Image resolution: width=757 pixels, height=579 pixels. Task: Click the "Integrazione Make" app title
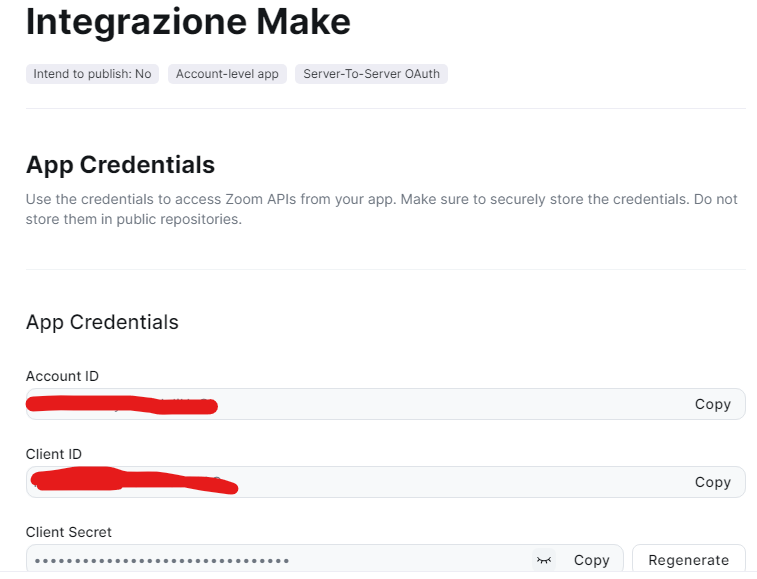(188, 22)
